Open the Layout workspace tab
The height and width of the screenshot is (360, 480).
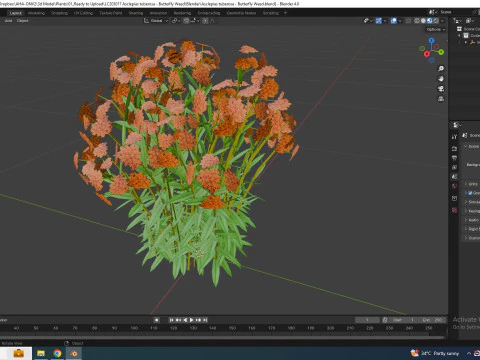click(x=16, y=13)
